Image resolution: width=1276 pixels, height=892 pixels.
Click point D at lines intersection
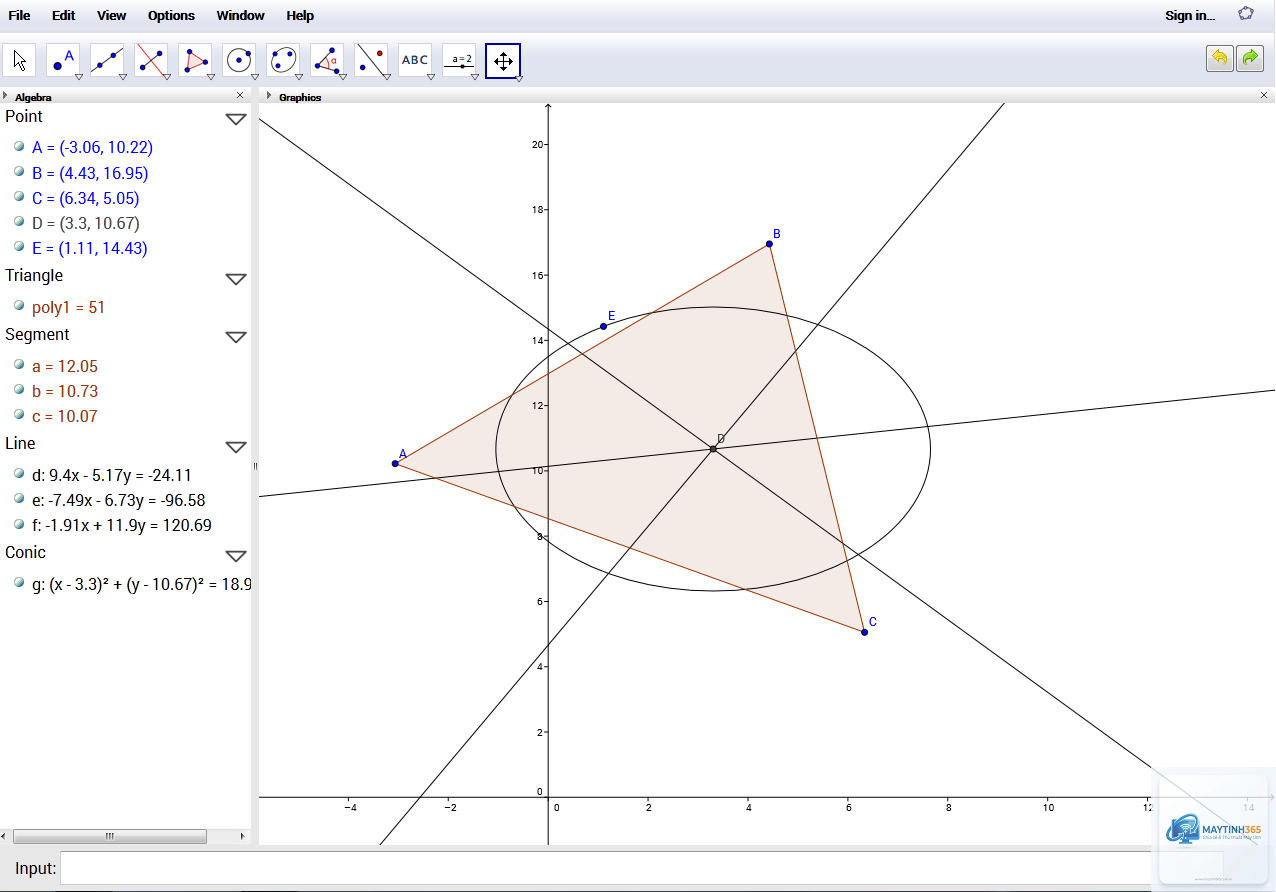click(x=713, y=449)
